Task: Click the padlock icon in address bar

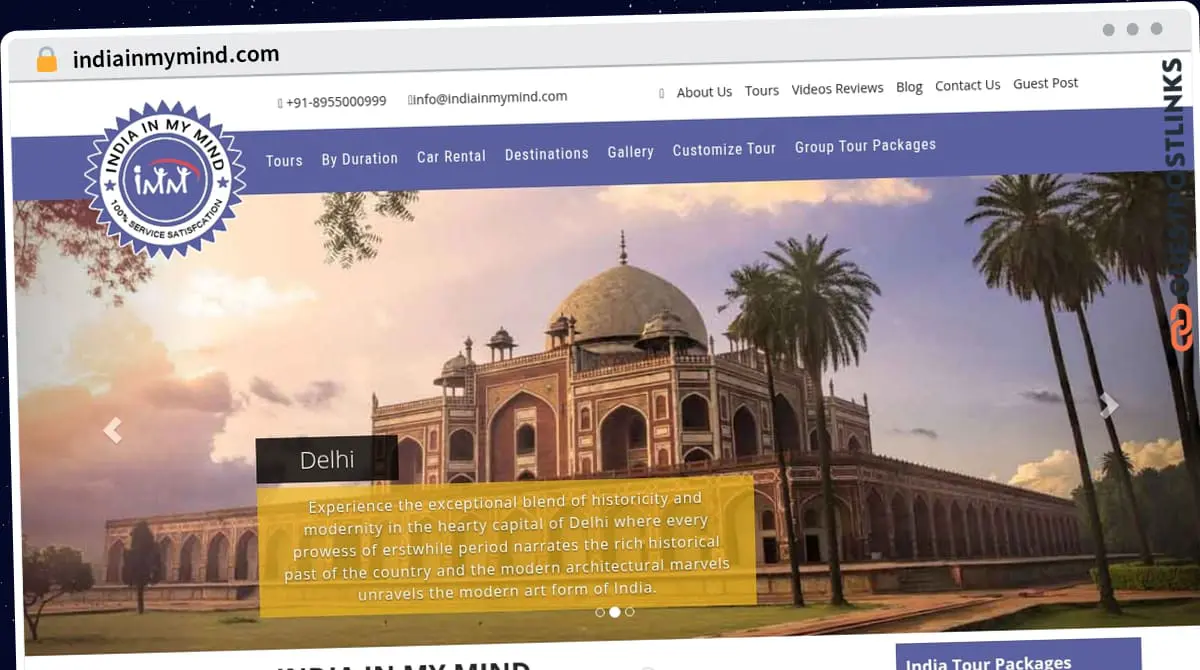Action: (x=46, y=60)
